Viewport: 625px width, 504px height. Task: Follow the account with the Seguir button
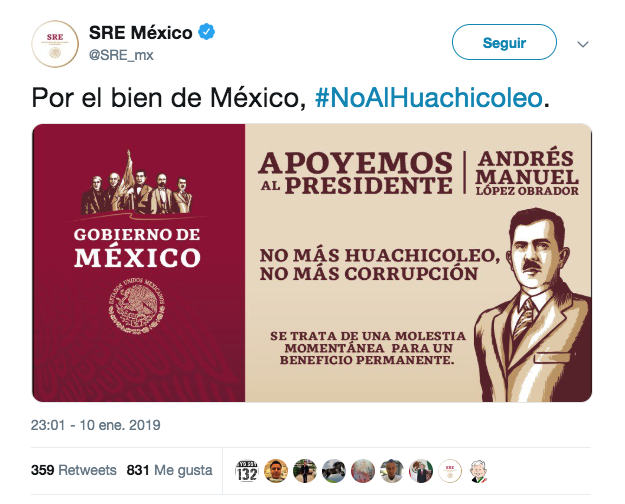click(x=504, y=42)
